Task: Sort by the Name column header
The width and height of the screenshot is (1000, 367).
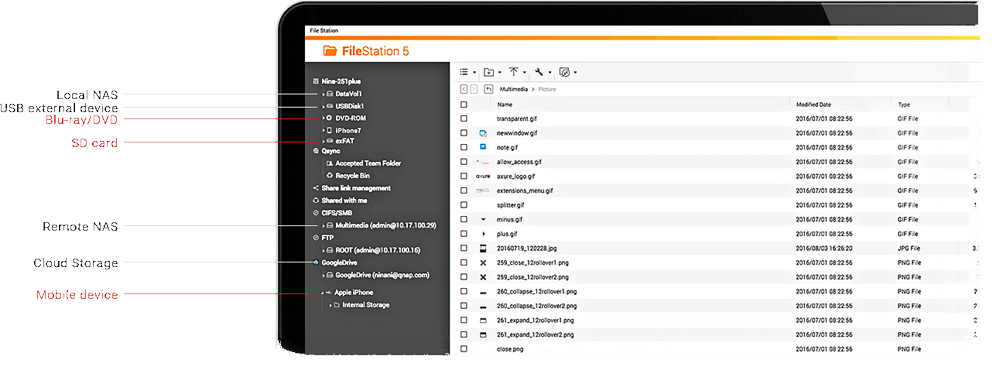Action: click(504, 104)
